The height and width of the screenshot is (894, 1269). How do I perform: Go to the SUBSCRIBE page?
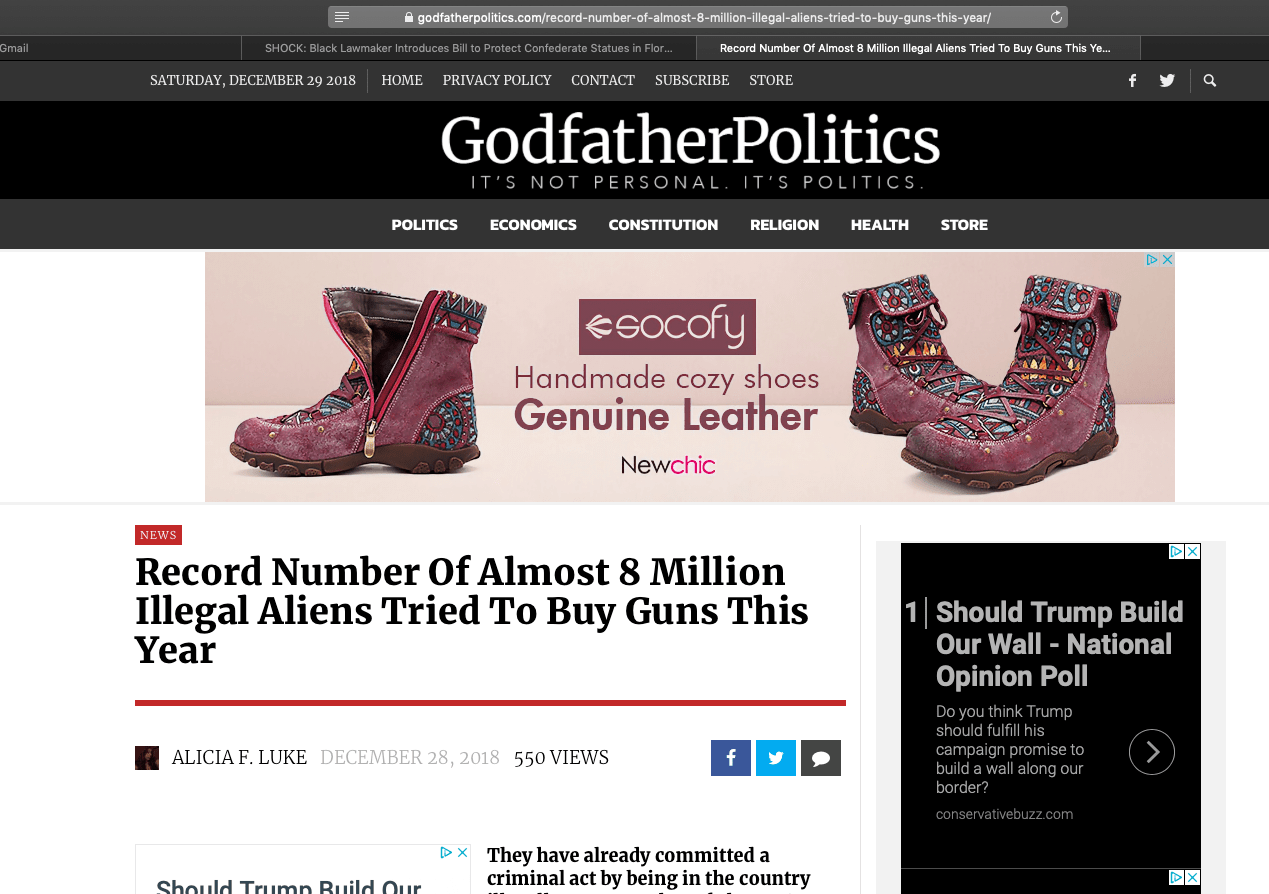[692, 80]
